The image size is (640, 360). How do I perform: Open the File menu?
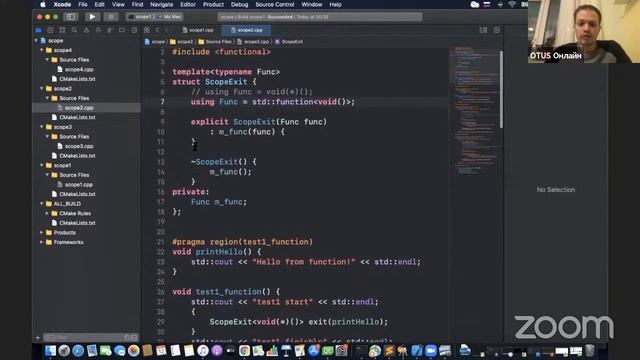pos(83,4)
